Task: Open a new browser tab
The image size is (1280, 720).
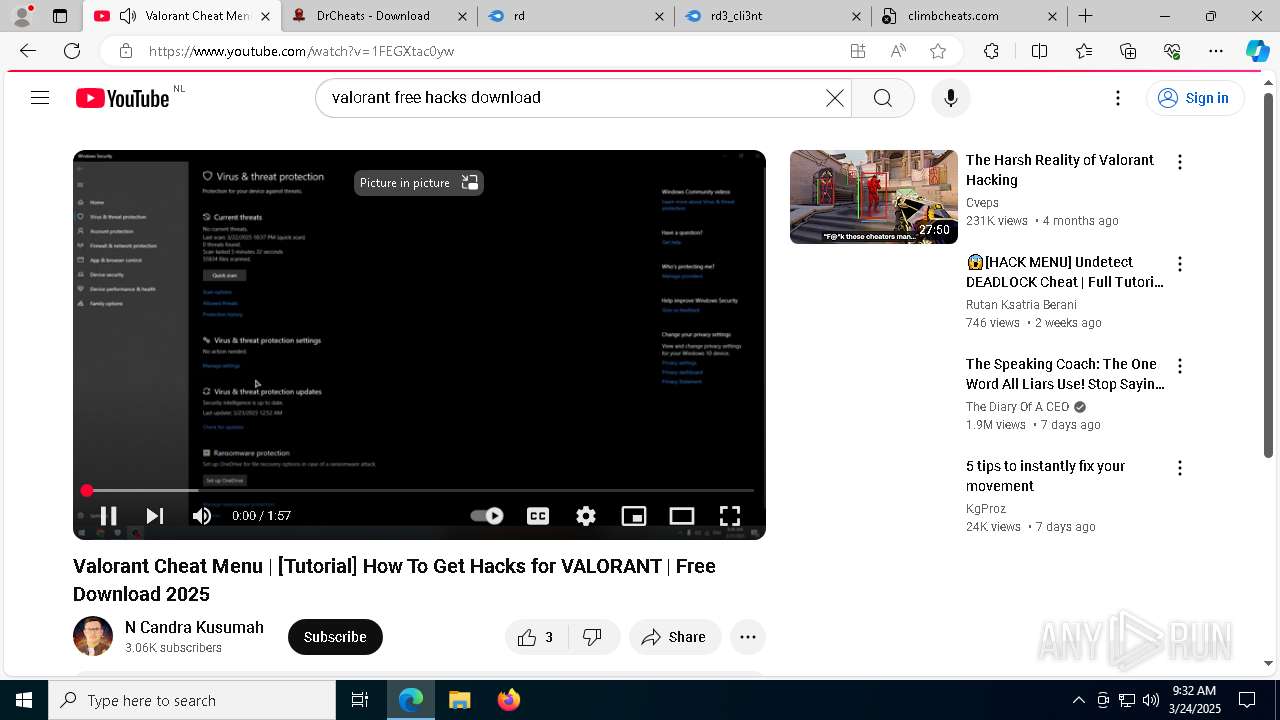Action: pyautogui.click(x=1085, y=16)
